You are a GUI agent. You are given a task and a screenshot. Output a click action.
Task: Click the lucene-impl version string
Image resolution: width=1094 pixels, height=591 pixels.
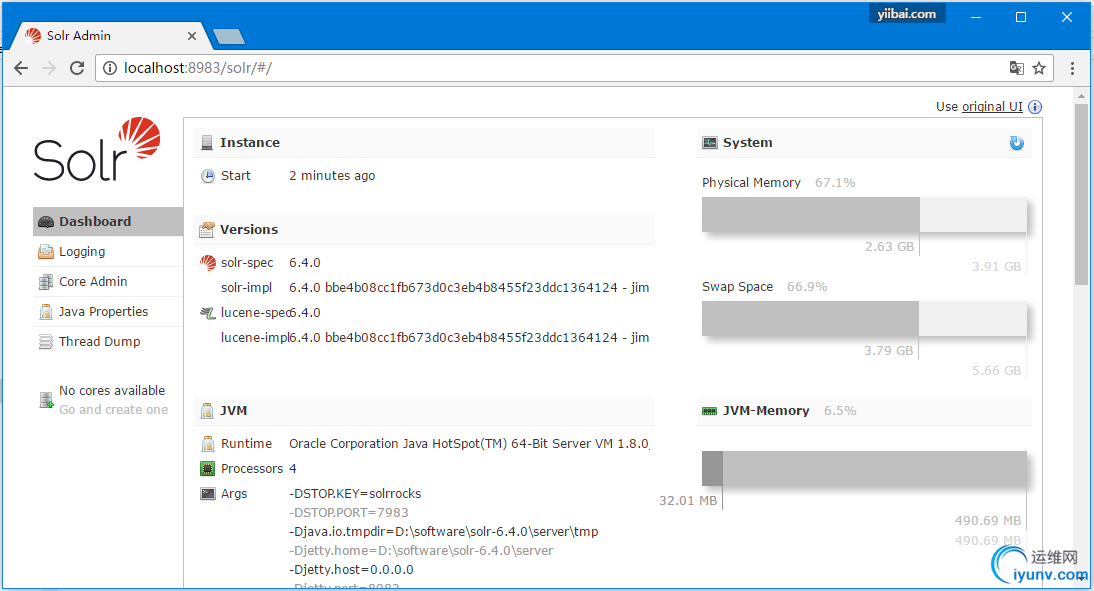point(469,338)
